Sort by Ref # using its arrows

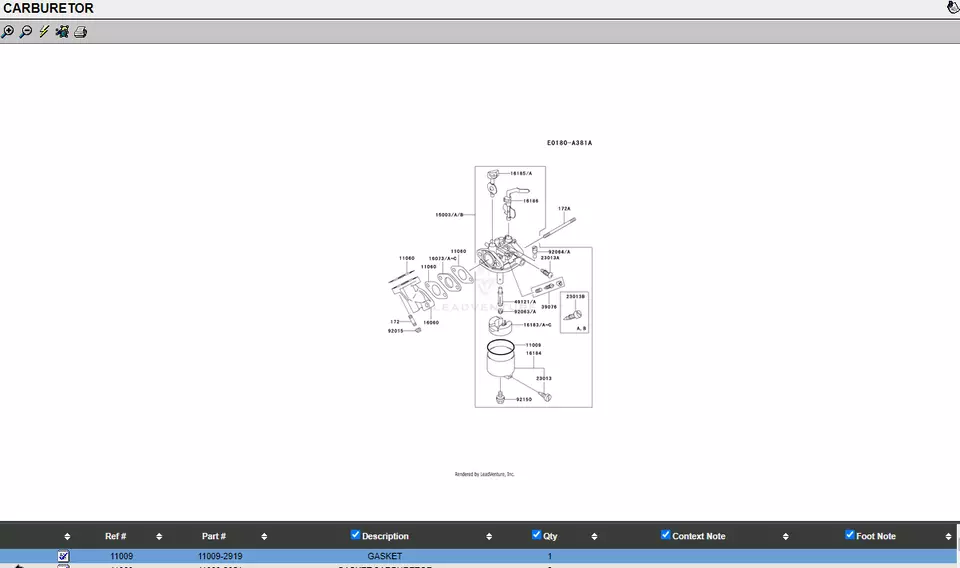coord(159,537)
